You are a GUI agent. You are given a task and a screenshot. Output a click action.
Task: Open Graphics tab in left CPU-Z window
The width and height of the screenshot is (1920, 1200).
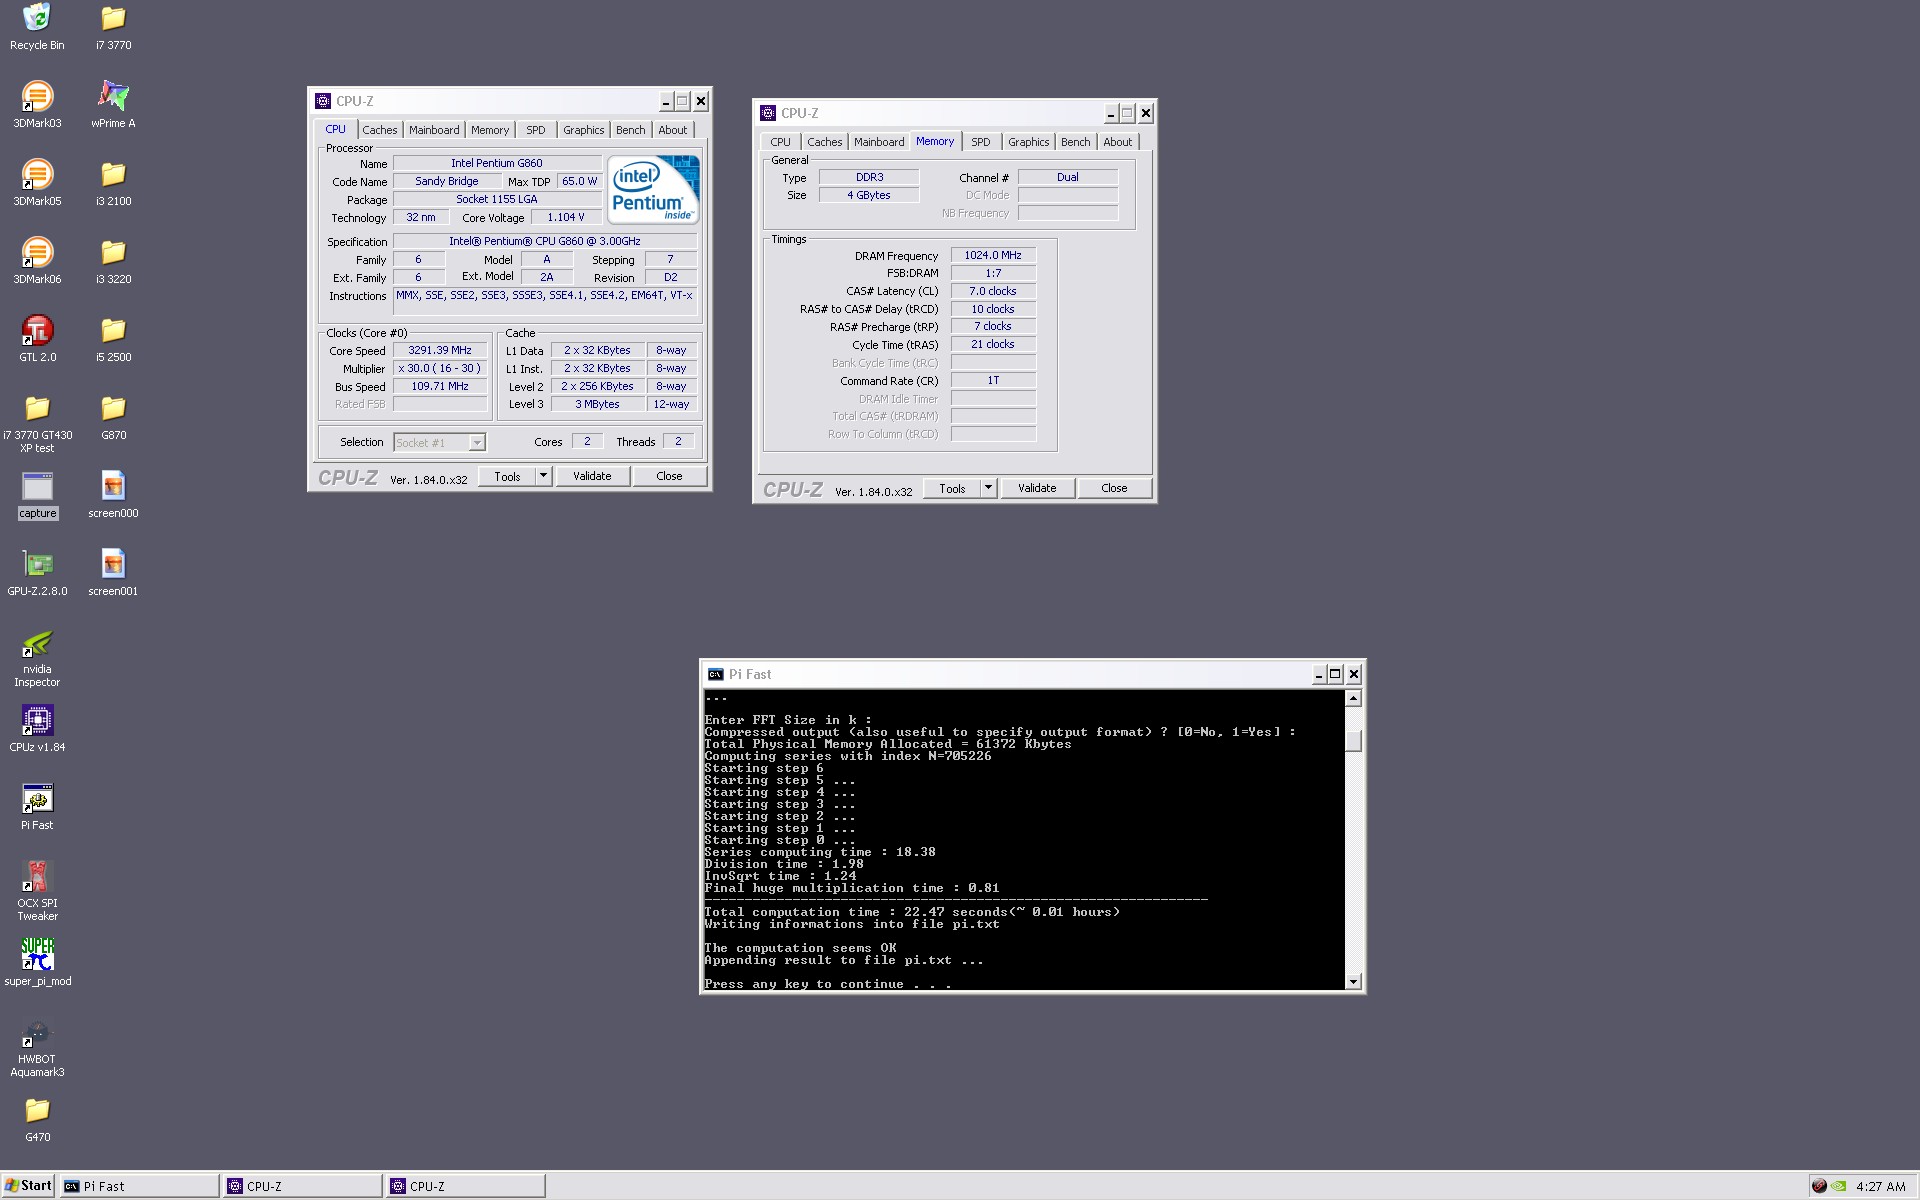pos(583,130)
